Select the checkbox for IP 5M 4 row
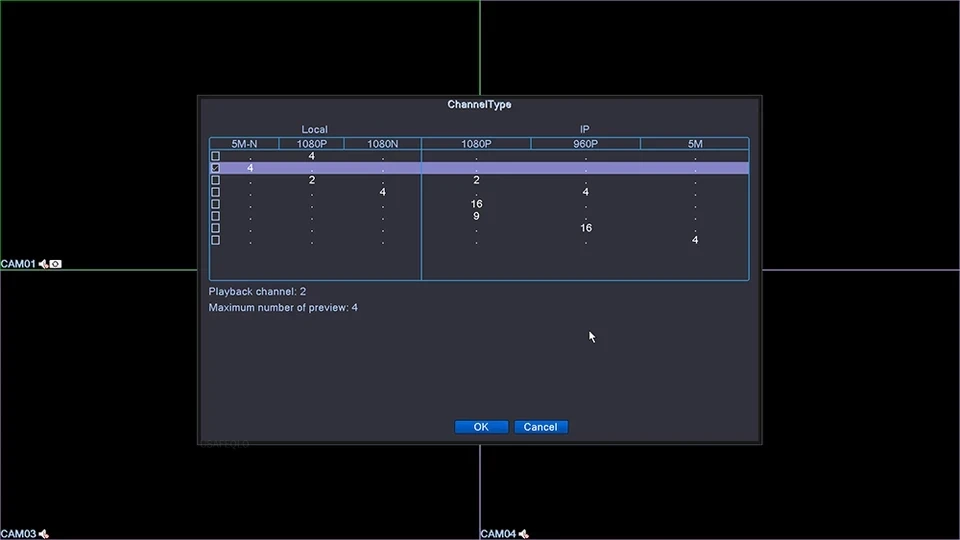The height and width of the screenshot is (540, 960). coord(216,240)
